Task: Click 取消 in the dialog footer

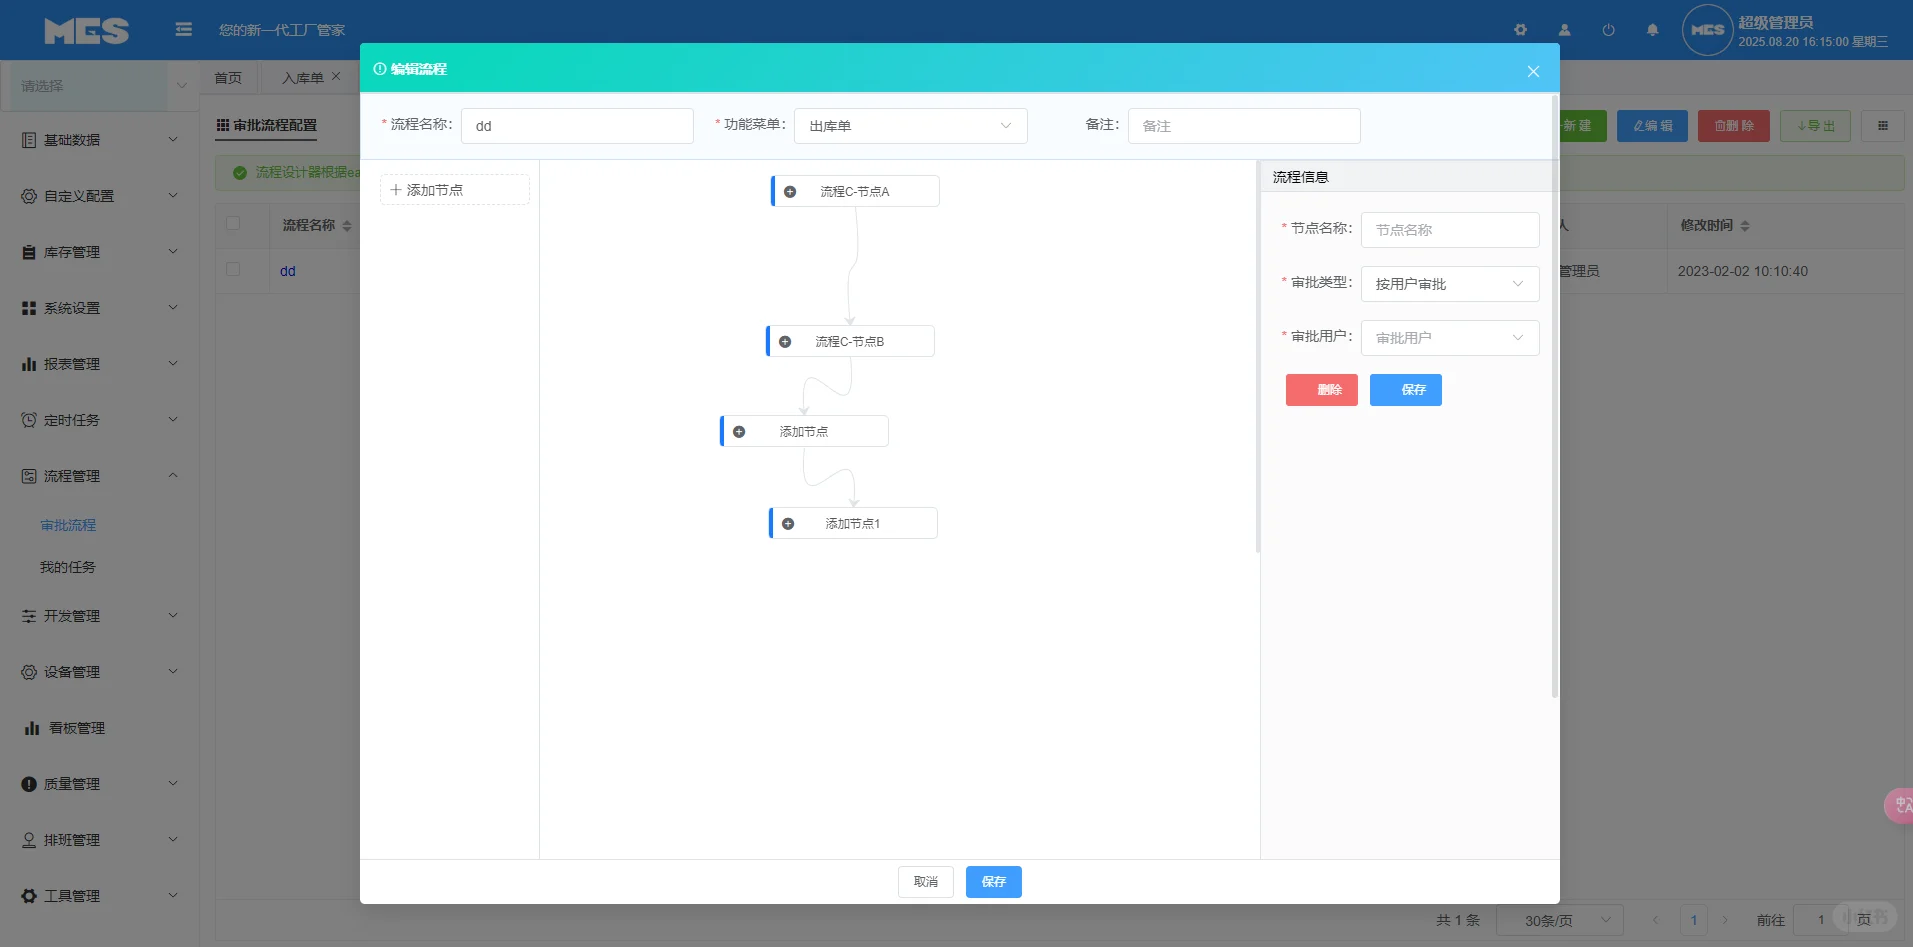Action: pos(926,882)
